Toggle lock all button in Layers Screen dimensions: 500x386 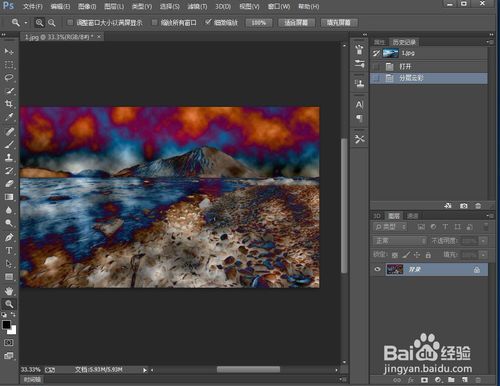428,255
